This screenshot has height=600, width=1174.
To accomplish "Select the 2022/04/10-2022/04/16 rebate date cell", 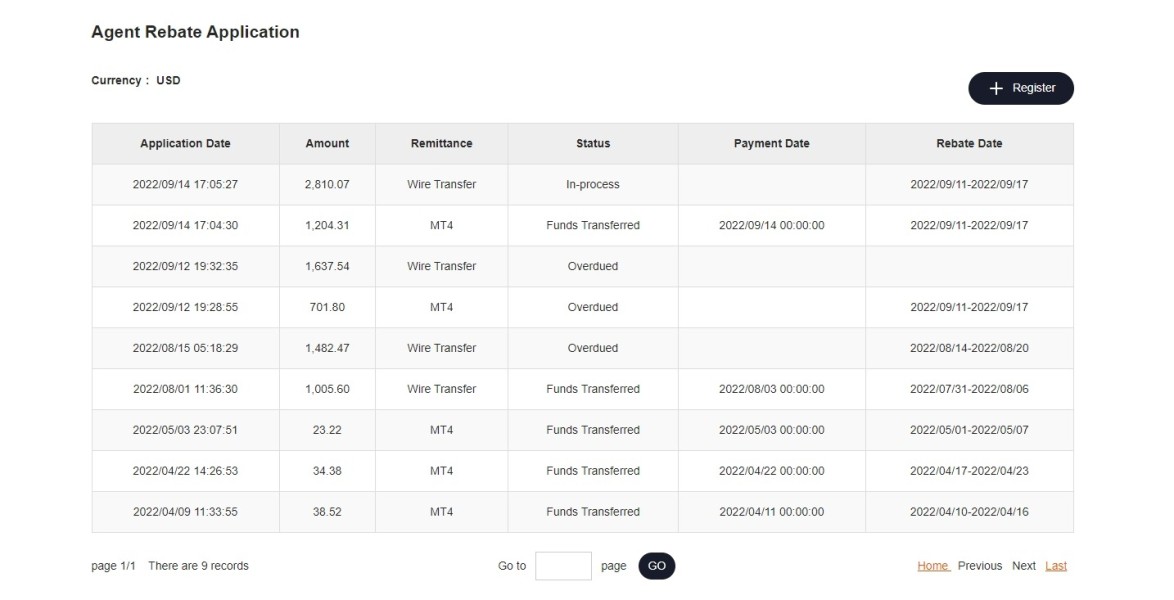I will click(969, 512).
